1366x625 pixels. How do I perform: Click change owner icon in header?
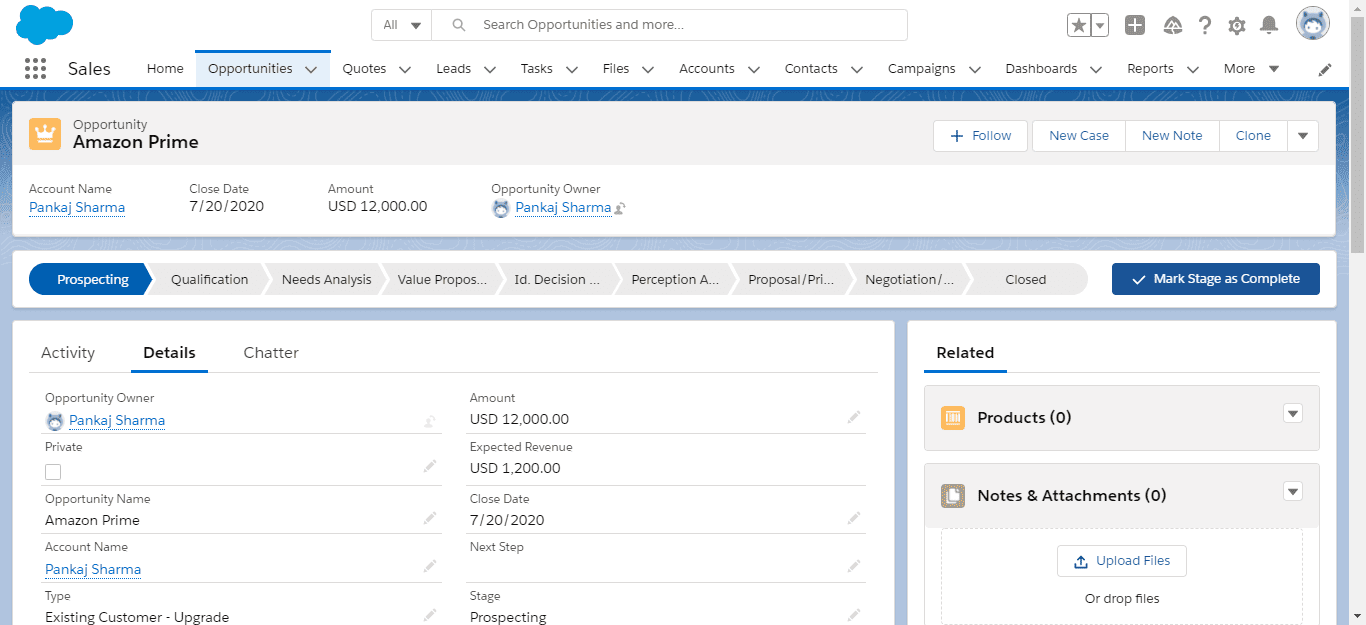620,208
